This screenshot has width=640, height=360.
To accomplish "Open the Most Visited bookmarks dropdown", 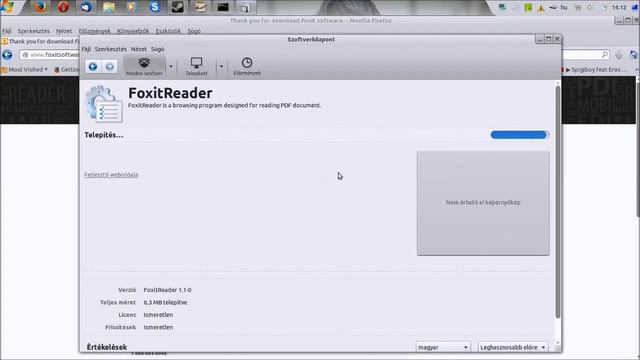I will click(24, 70).
